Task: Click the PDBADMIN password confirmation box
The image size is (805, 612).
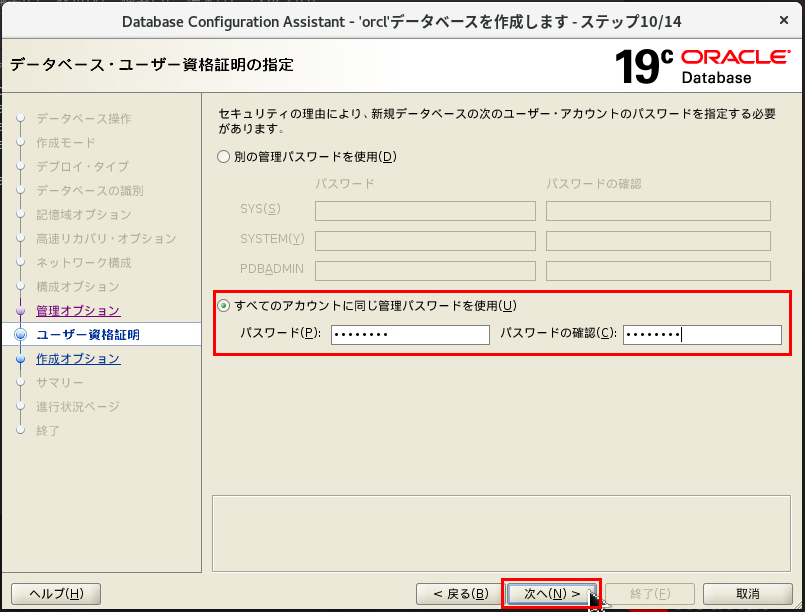Action: point(657,270)
